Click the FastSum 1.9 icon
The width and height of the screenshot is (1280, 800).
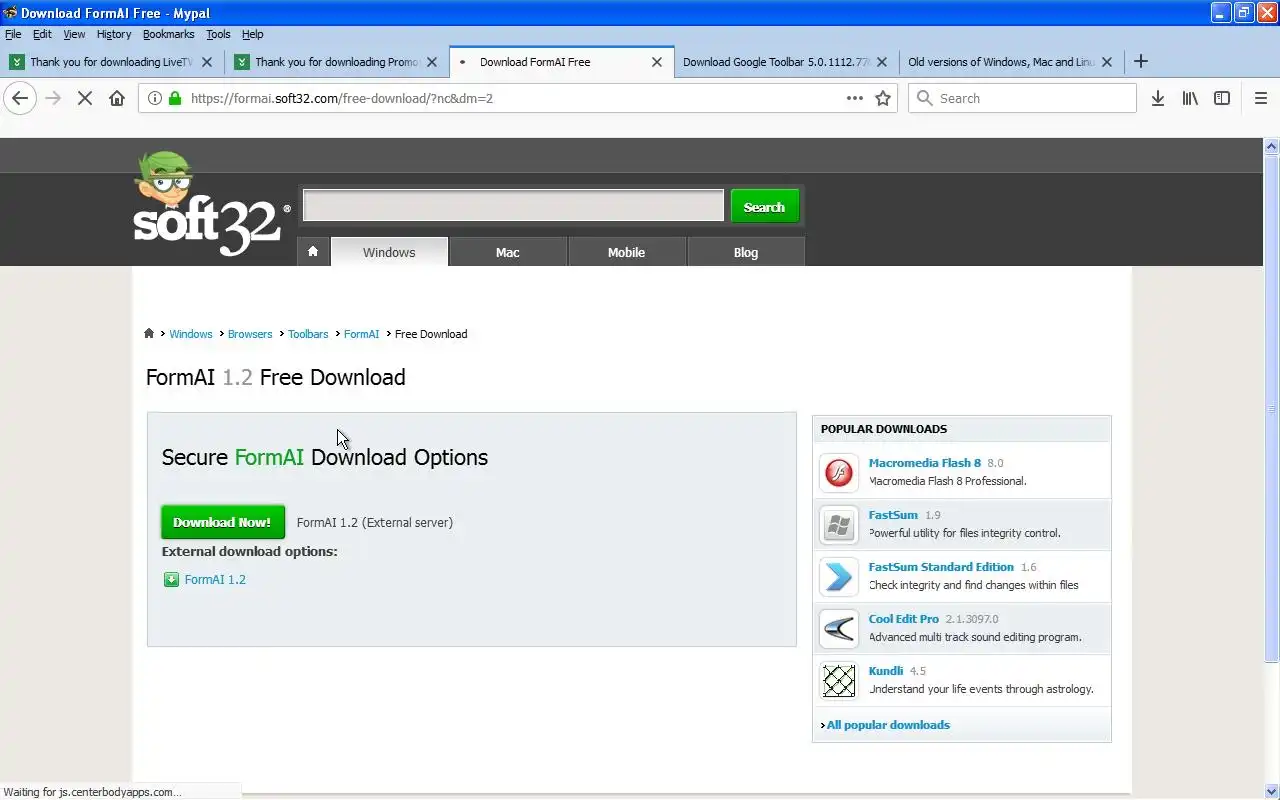click(839, 524)
